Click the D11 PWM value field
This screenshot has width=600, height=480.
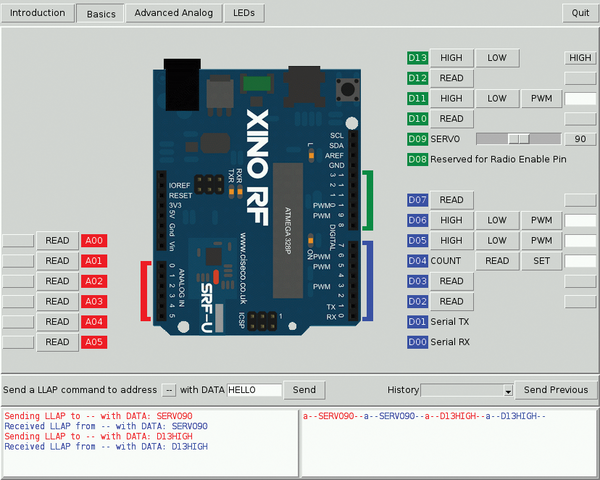[x=580, y=98]
